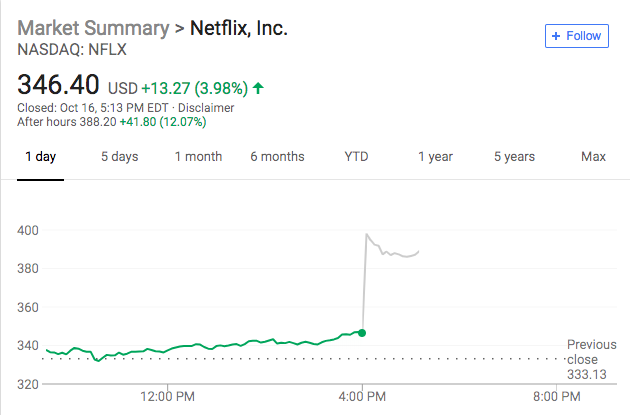Click the gray after-hours peak on chart
Viewport: 630px width, 415px height.
click(x=367, y=235)
